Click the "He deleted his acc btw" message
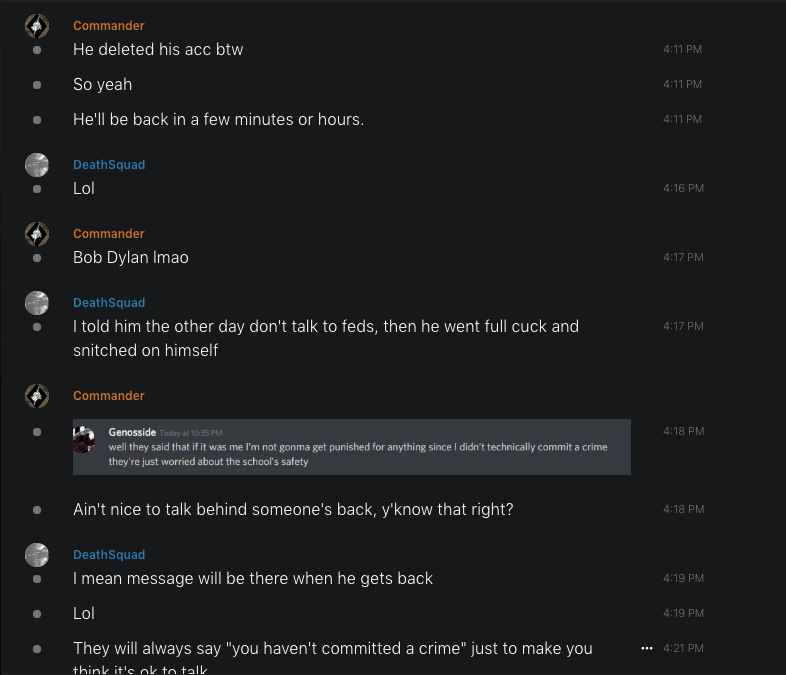The image size is (786, 675). click(158, 49)
